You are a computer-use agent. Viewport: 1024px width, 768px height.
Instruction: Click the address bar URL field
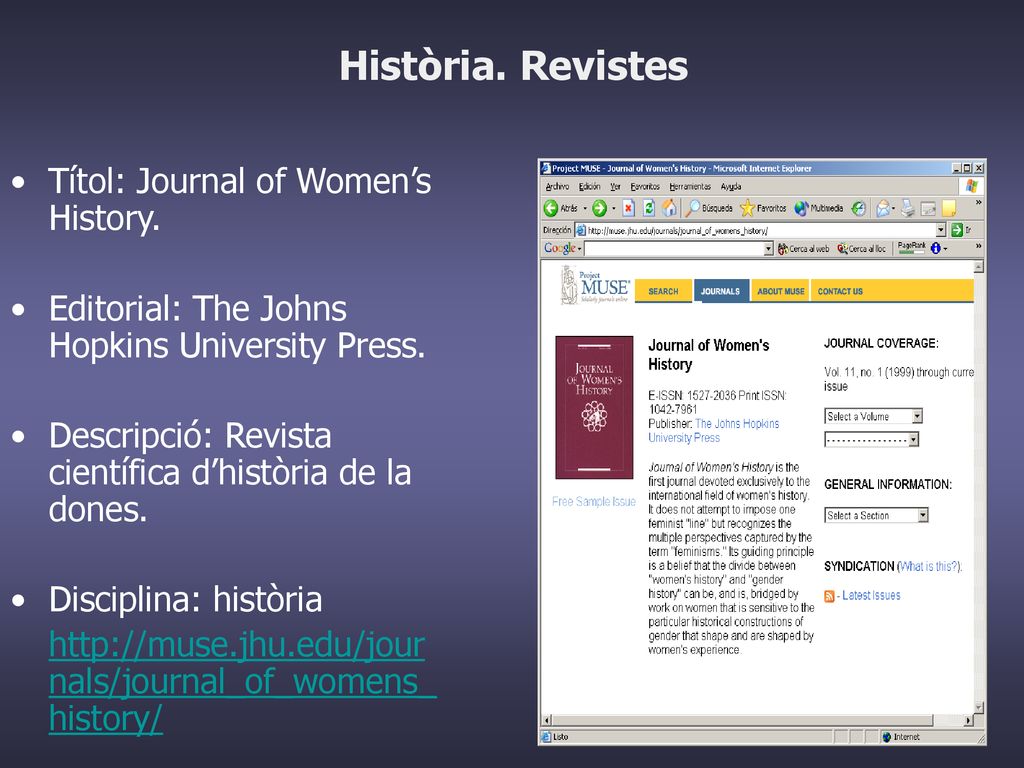(x=761, y=230)
